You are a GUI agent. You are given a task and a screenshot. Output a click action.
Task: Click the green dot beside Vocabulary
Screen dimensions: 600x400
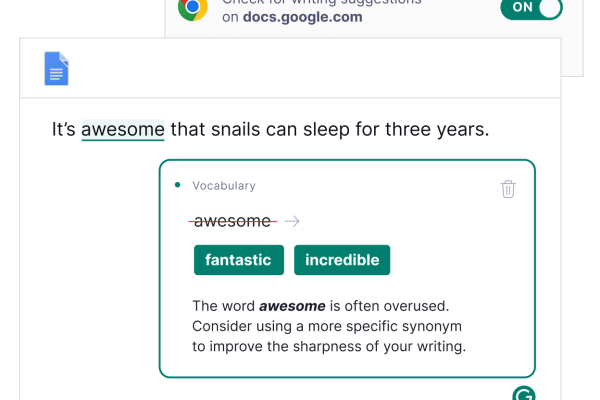[177, 185]
